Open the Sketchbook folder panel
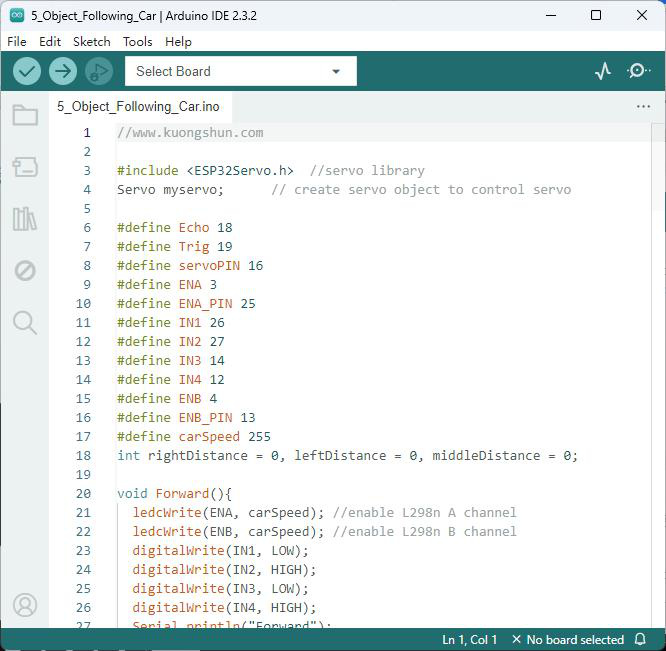The height and width of the screenshot is (651, 666). pos(25,115)
